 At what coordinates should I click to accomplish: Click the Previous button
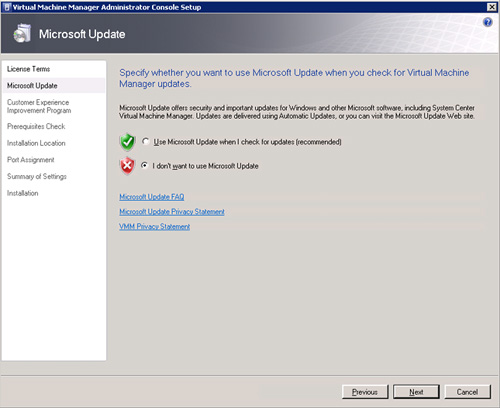(x=365, y=392)
